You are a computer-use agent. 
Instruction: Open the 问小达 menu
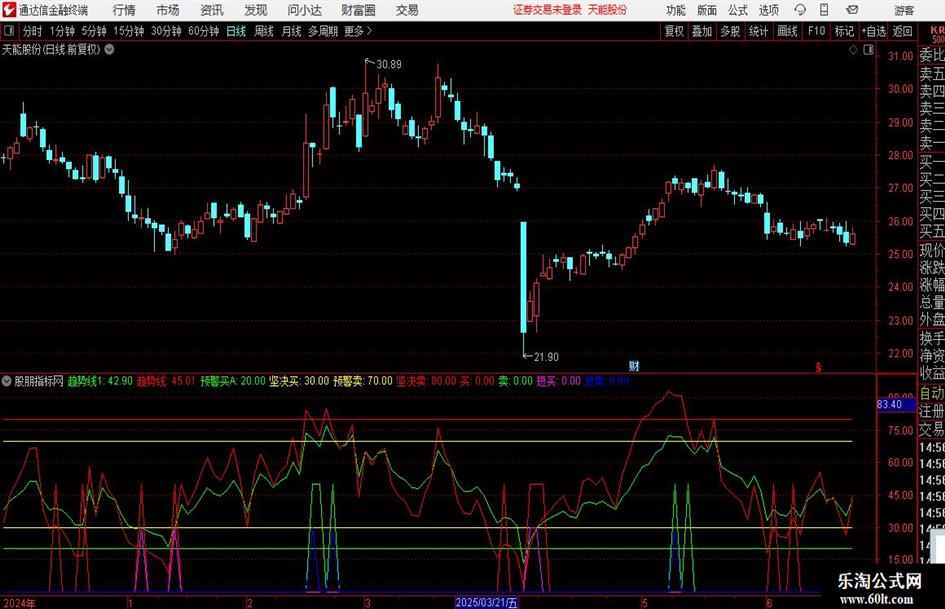pyautogui.click(x=304, y=10)
